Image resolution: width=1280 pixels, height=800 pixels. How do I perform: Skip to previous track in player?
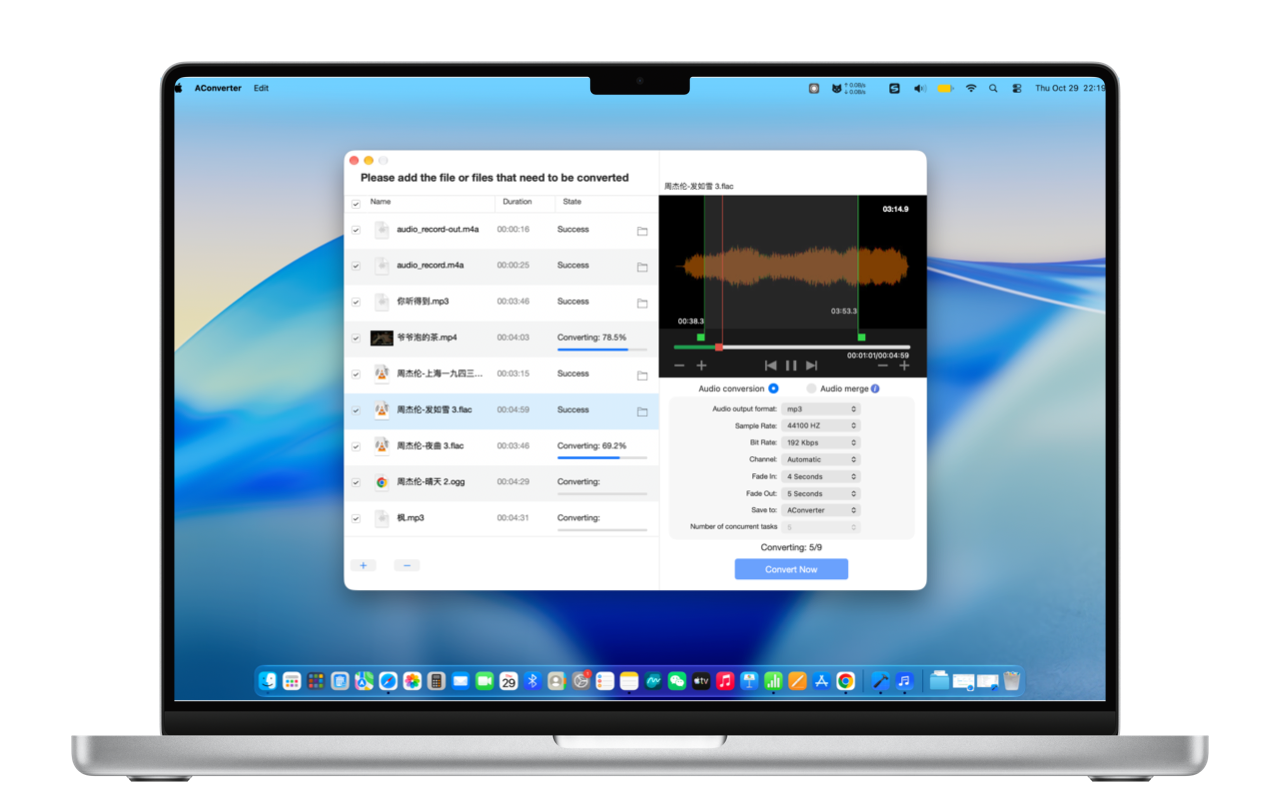click(770, 366)
